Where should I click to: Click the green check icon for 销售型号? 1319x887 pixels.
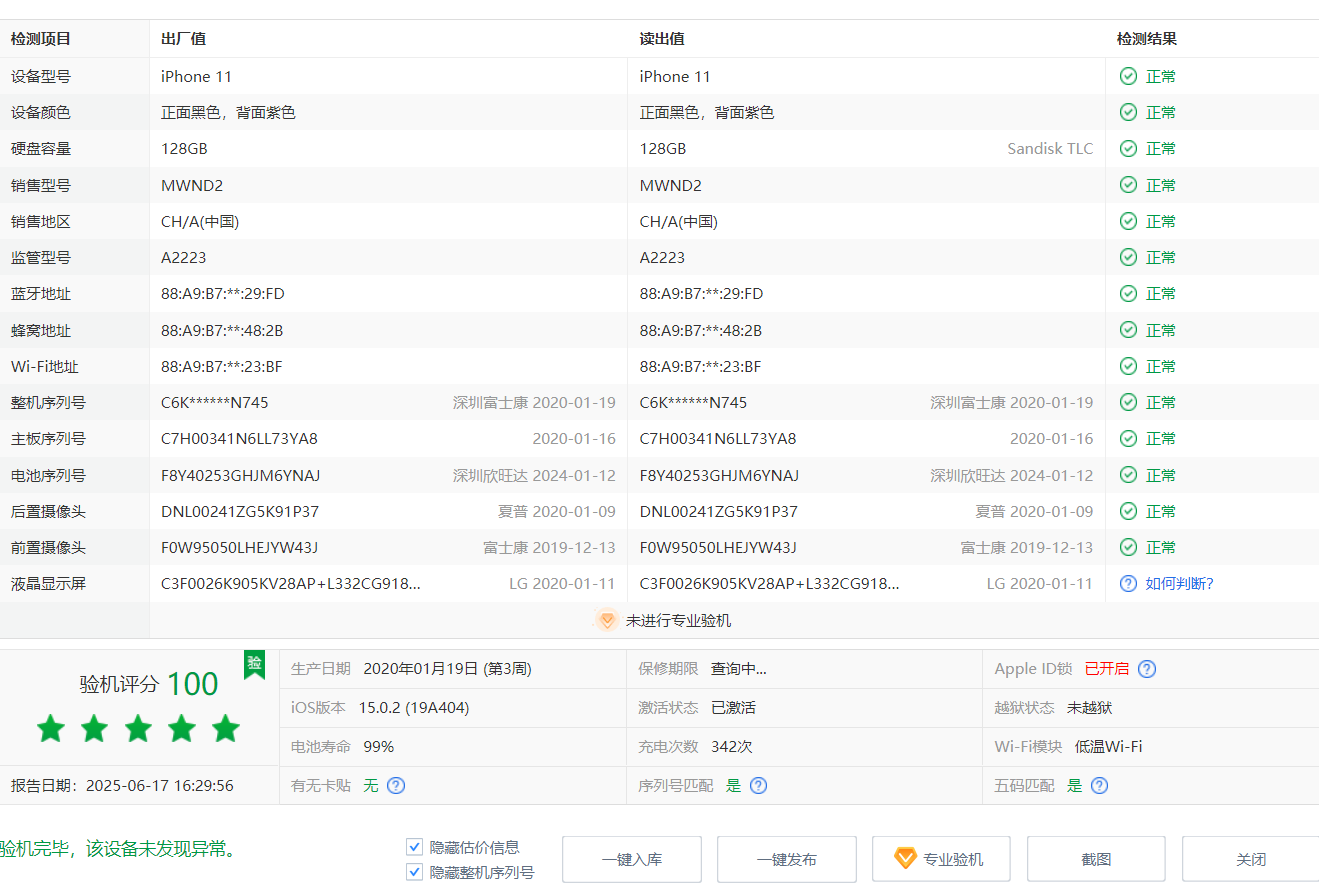pos(1128,185)
